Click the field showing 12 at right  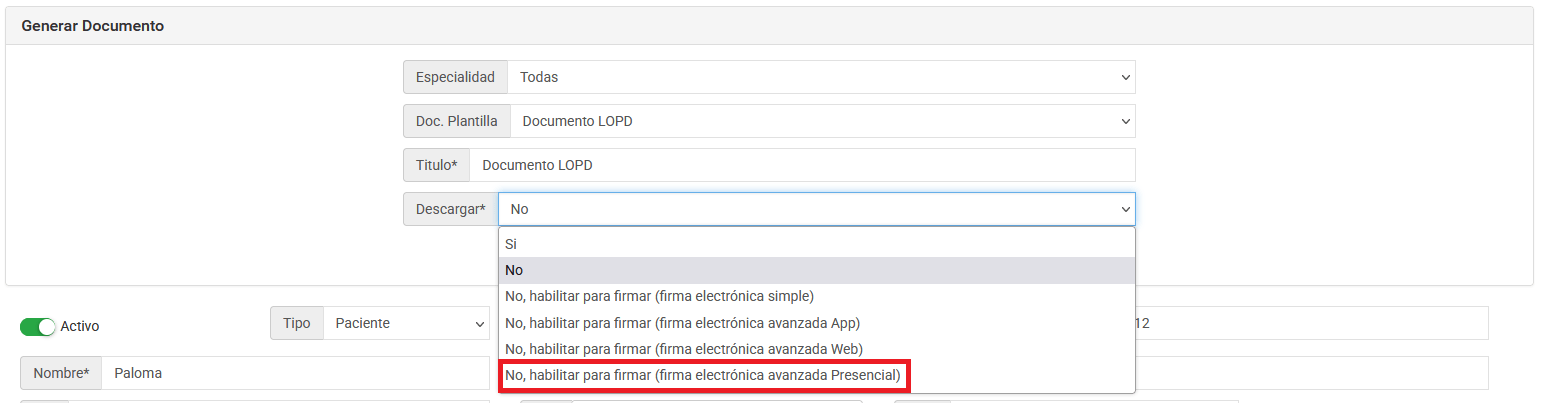coord(1311,323)
